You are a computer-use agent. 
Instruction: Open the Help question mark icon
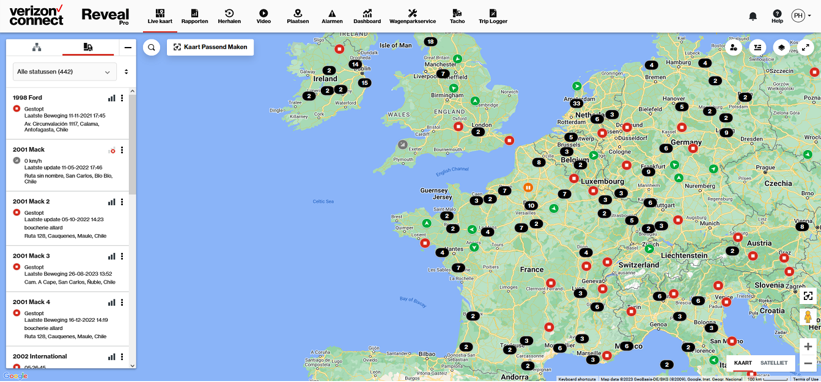[x=777, y=16]
